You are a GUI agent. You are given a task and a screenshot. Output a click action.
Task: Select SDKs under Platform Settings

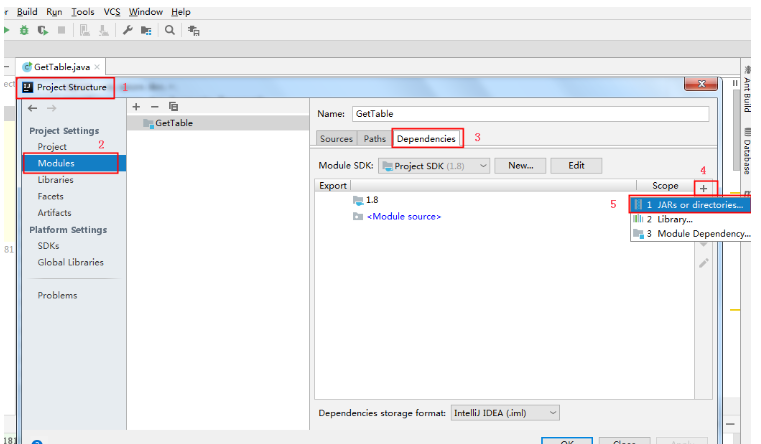point(49,246)
